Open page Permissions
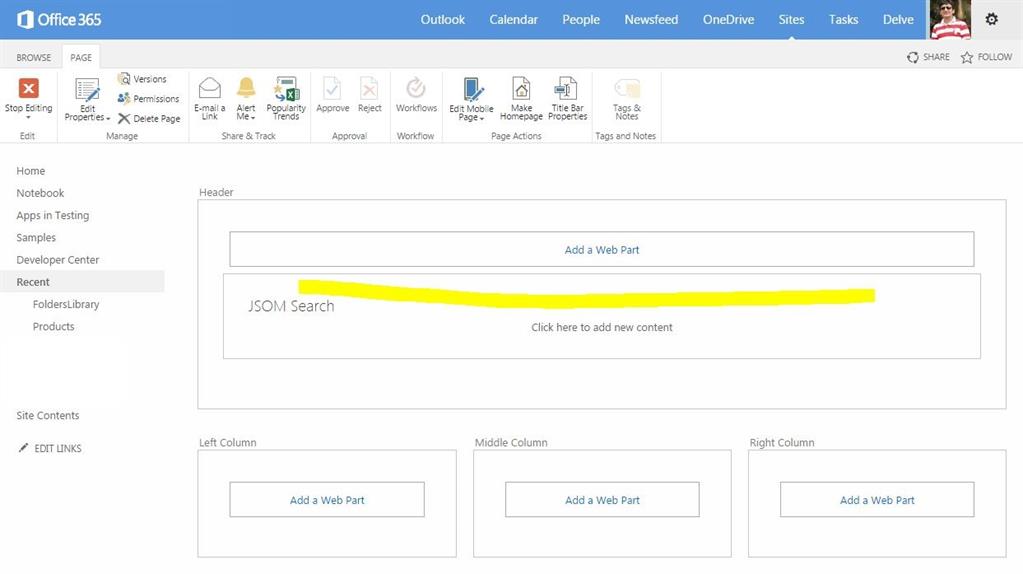The width and height of the screenshot is (1023, 574). pos(148,98)
